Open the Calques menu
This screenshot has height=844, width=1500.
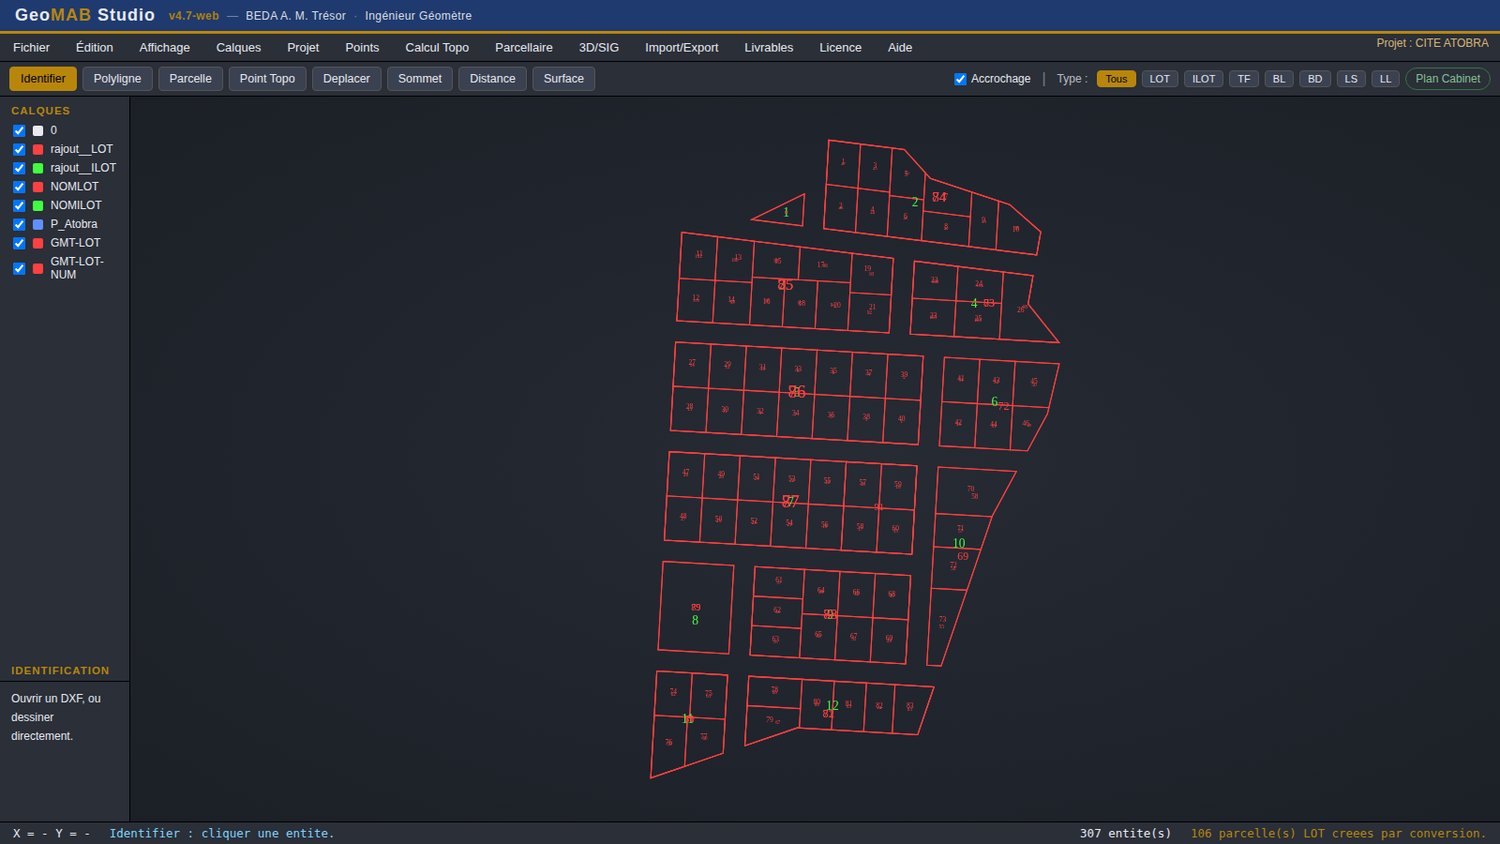click(x=238, y=47)
